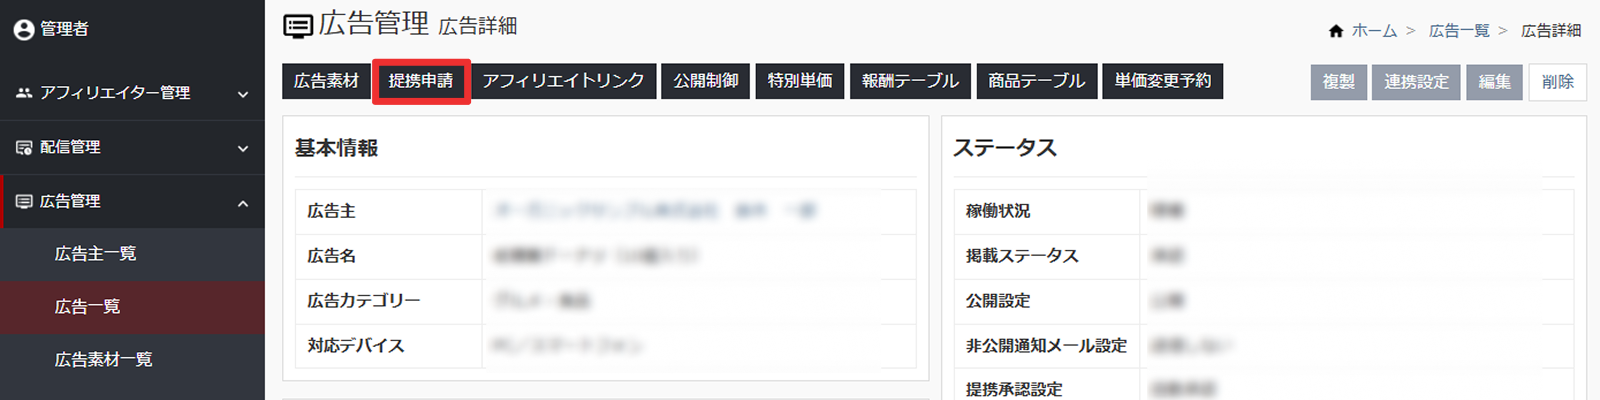Go to ホーム via the breadcrumb
Viewport: 1600px width, 400px height.
[1374, 31]
